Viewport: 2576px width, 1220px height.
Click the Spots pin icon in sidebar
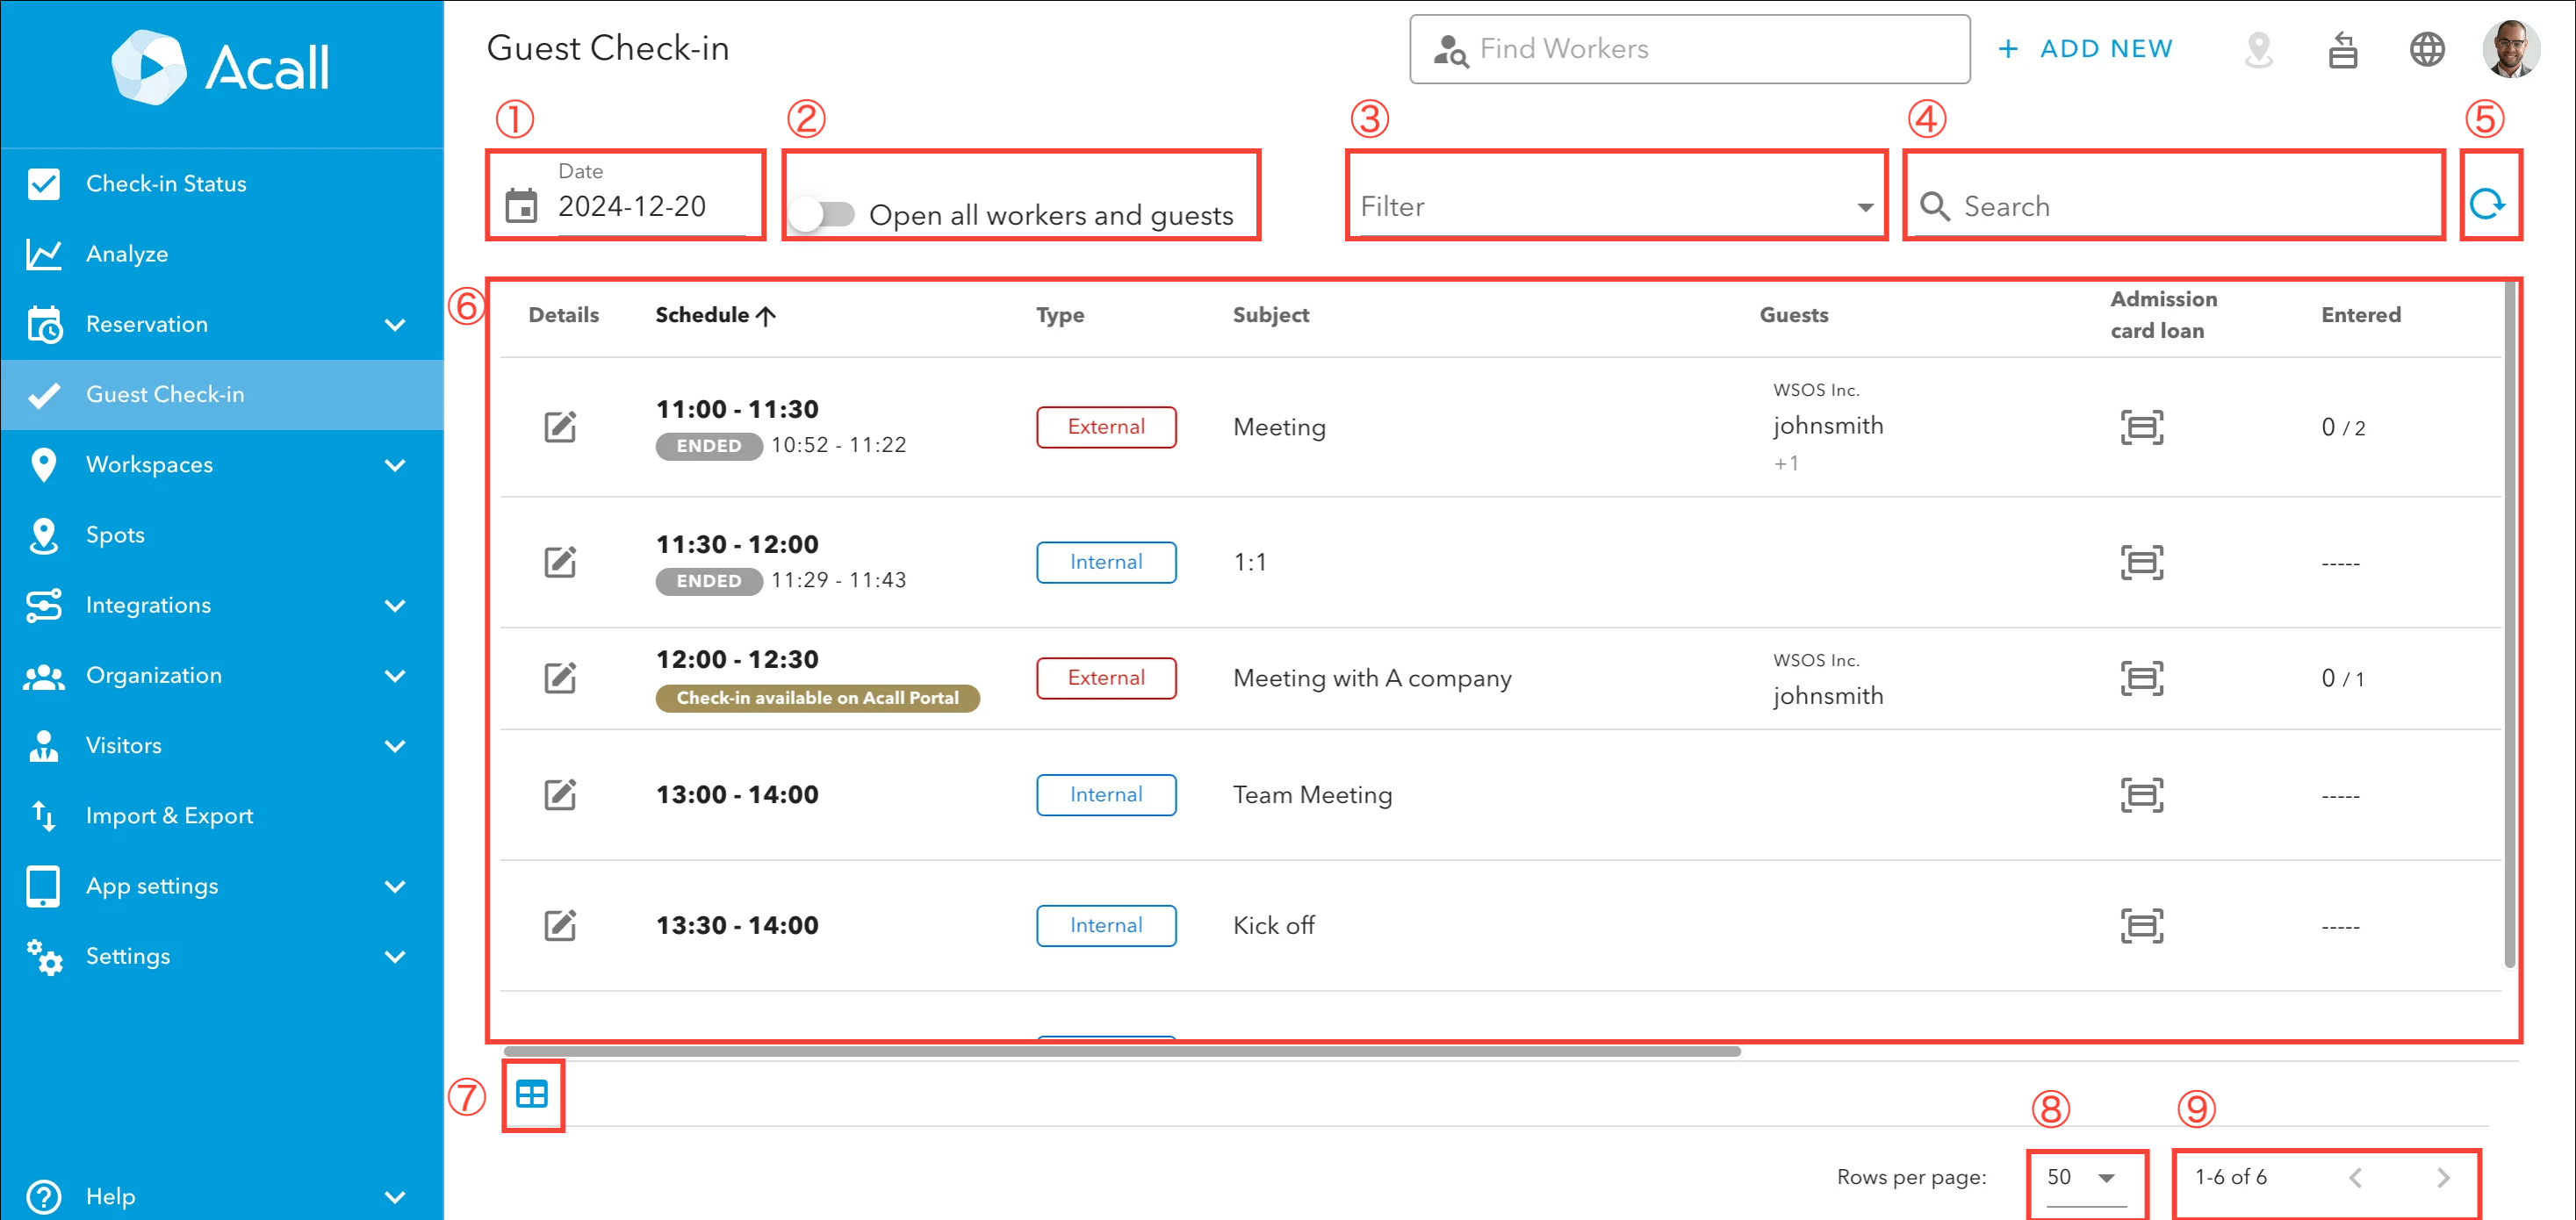44,535
